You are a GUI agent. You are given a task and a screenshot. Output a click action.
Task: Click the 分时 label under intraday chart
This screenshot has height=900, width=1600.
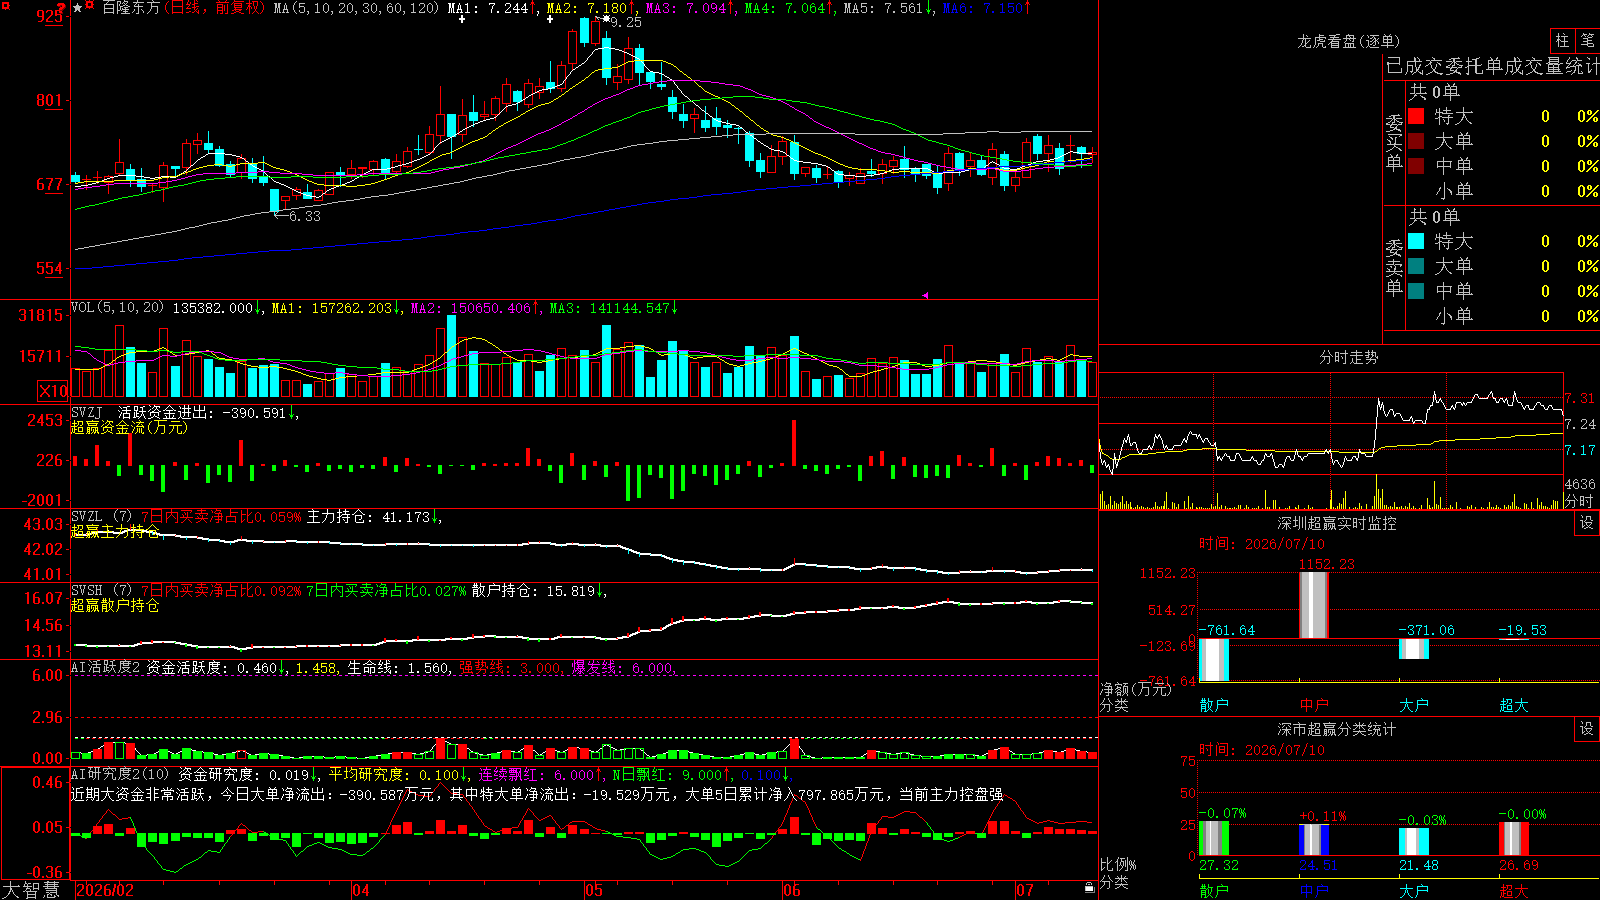(1579, 500)
